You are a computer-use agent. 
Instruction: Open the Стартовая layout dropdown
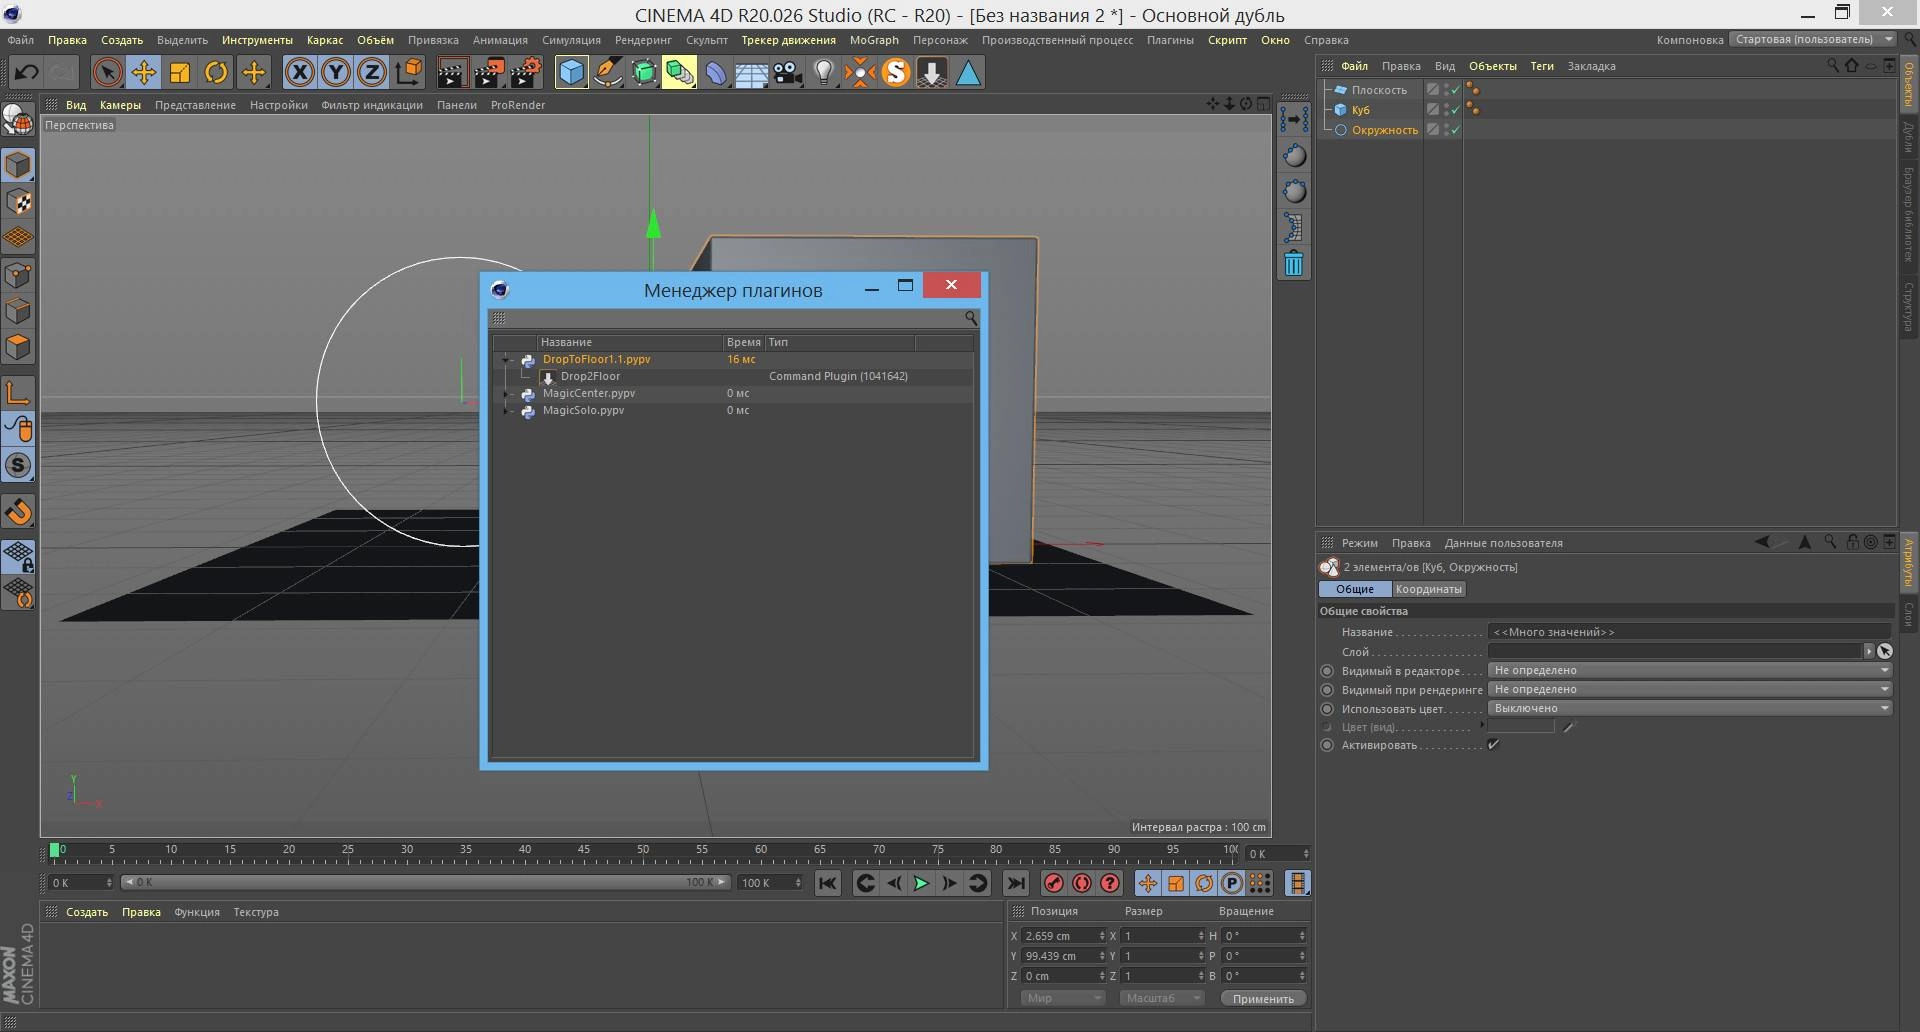pyautogui.click(x=1813, y=40)
